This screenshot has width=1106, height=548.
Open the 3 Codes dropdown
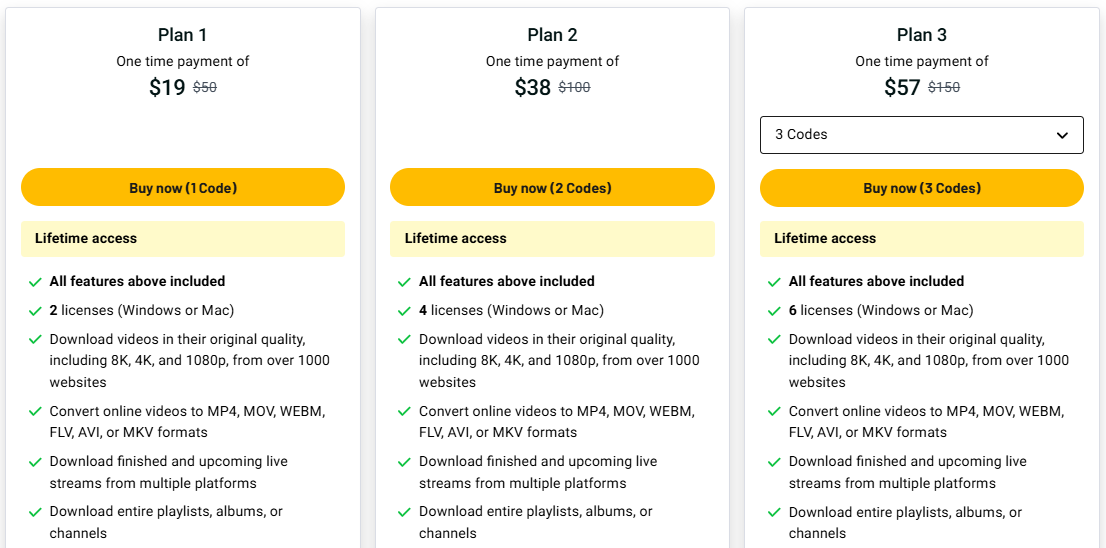coord(921,135)
